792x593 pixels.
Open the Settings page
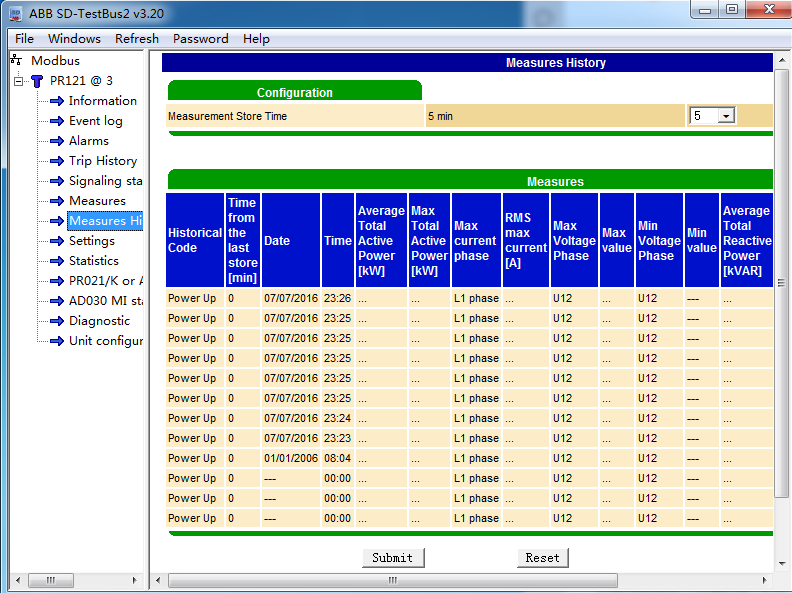point(91,241)
